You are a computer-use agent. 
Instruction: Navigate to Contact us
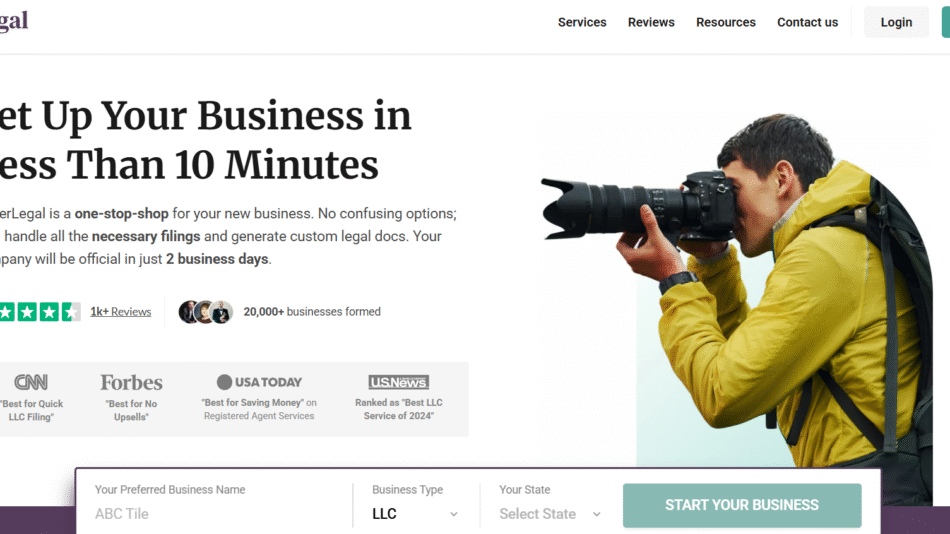(x=807, y=22)
